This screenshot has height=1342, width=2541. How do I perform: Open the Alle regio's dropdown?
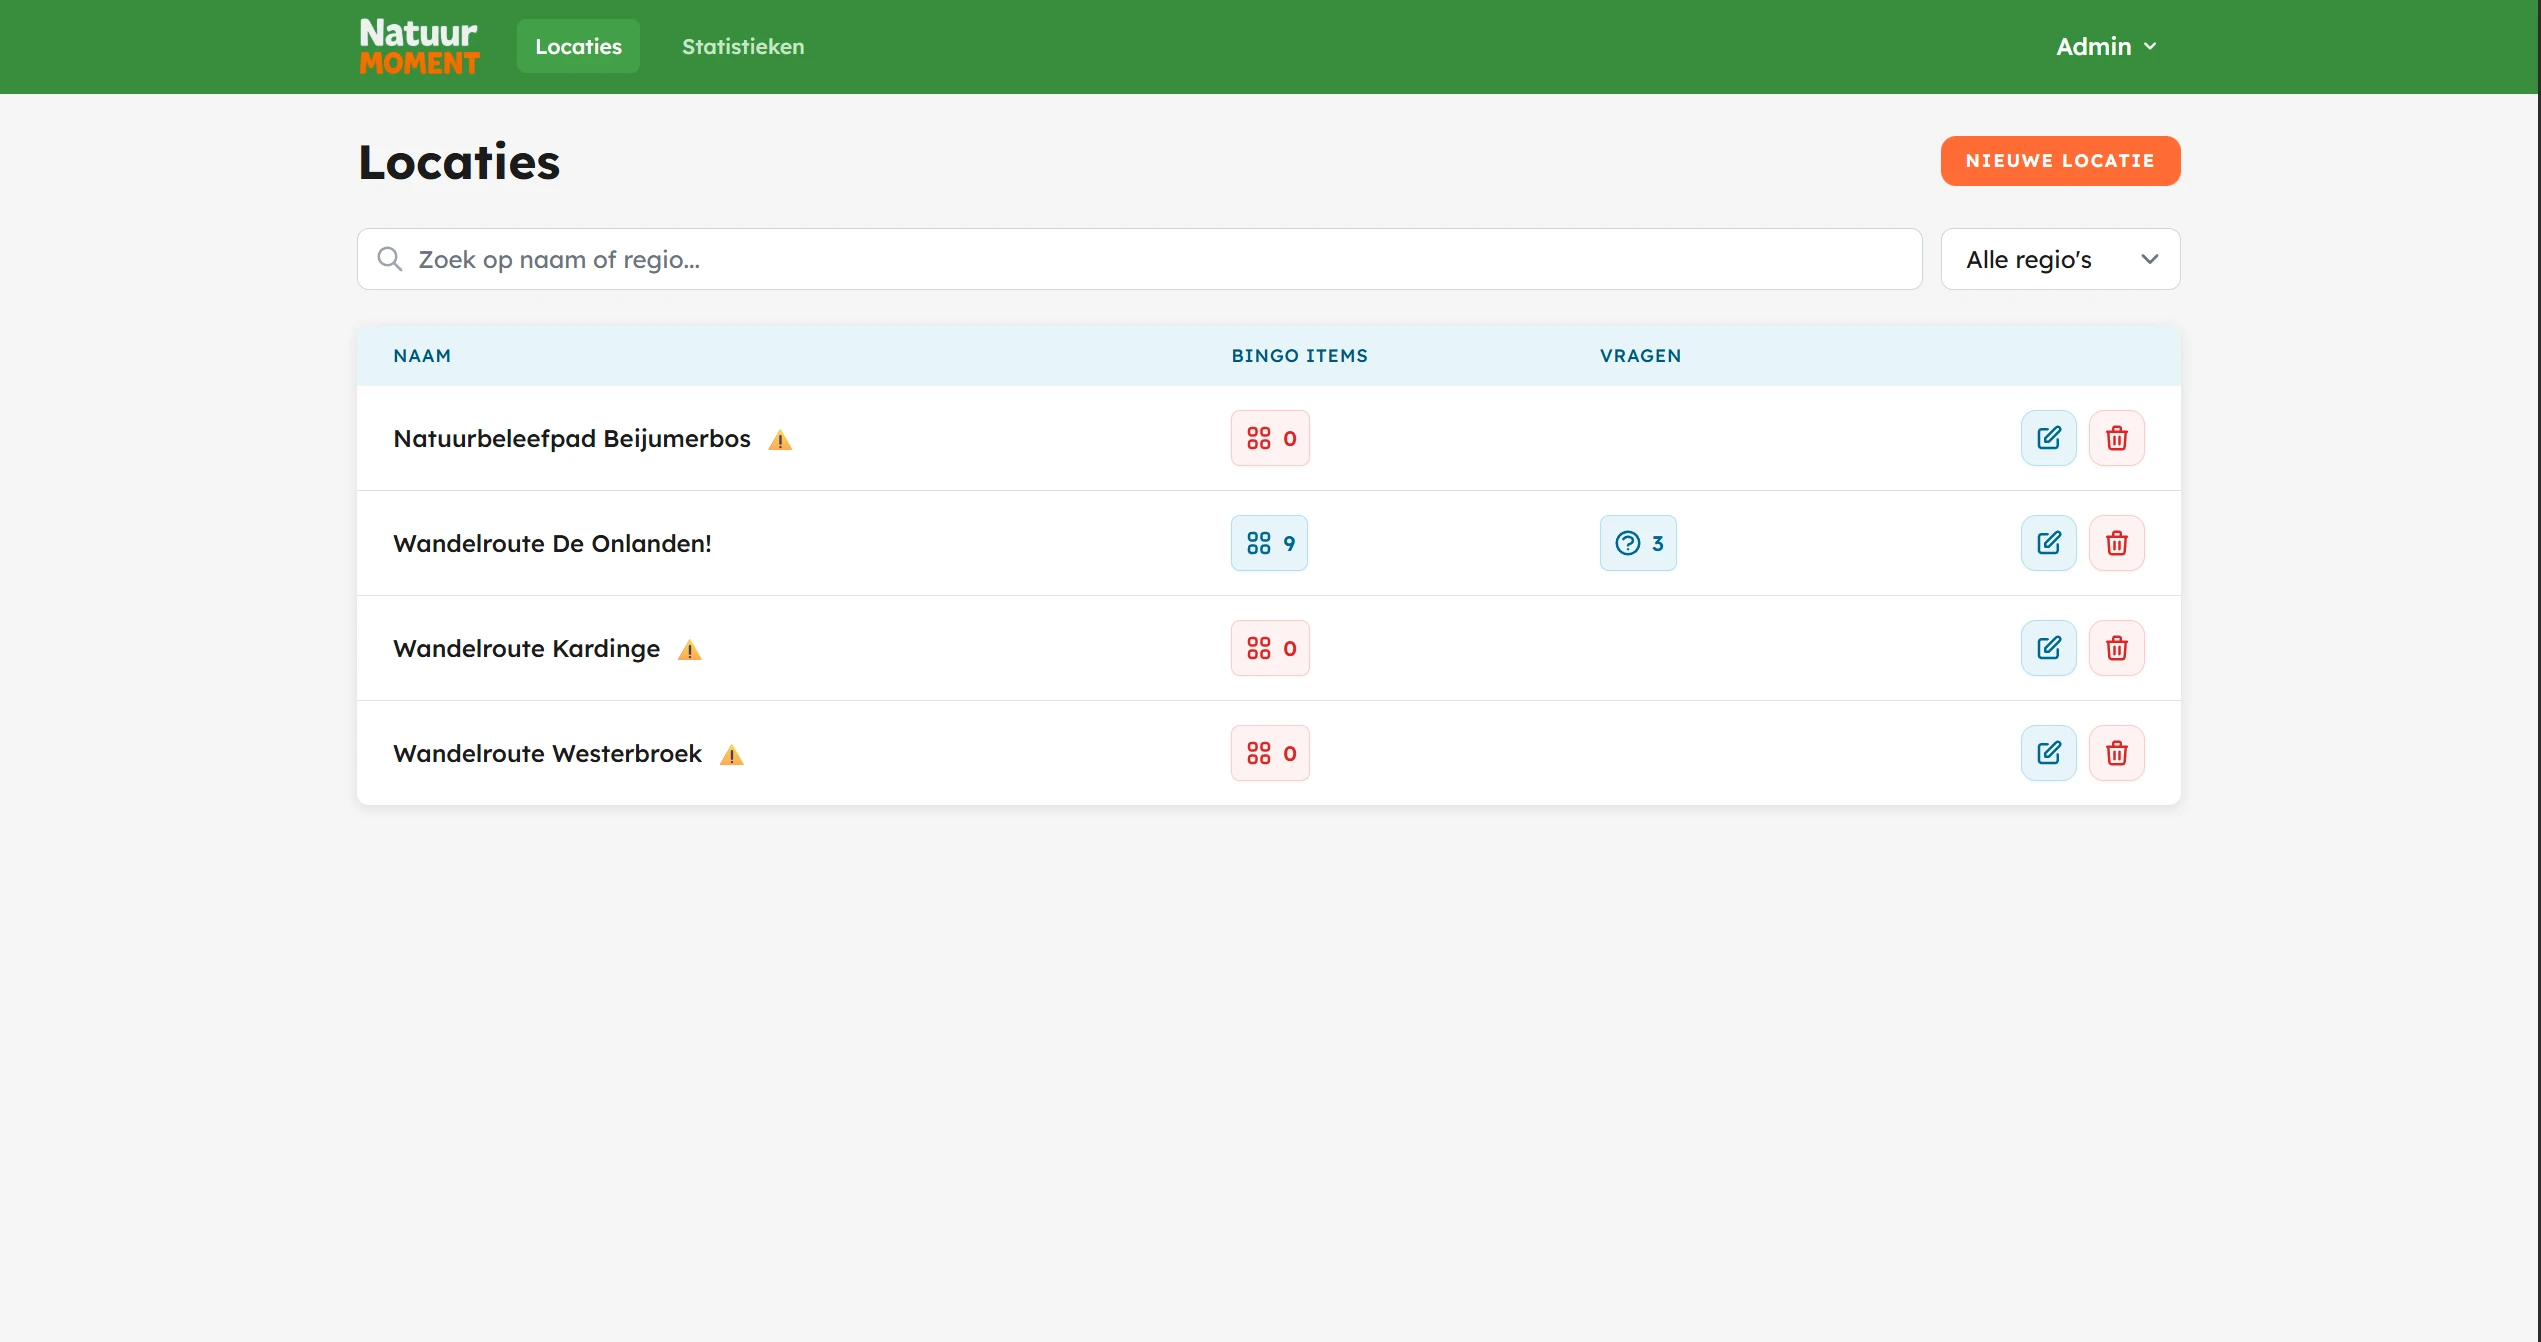click(x=2059, y=259)
